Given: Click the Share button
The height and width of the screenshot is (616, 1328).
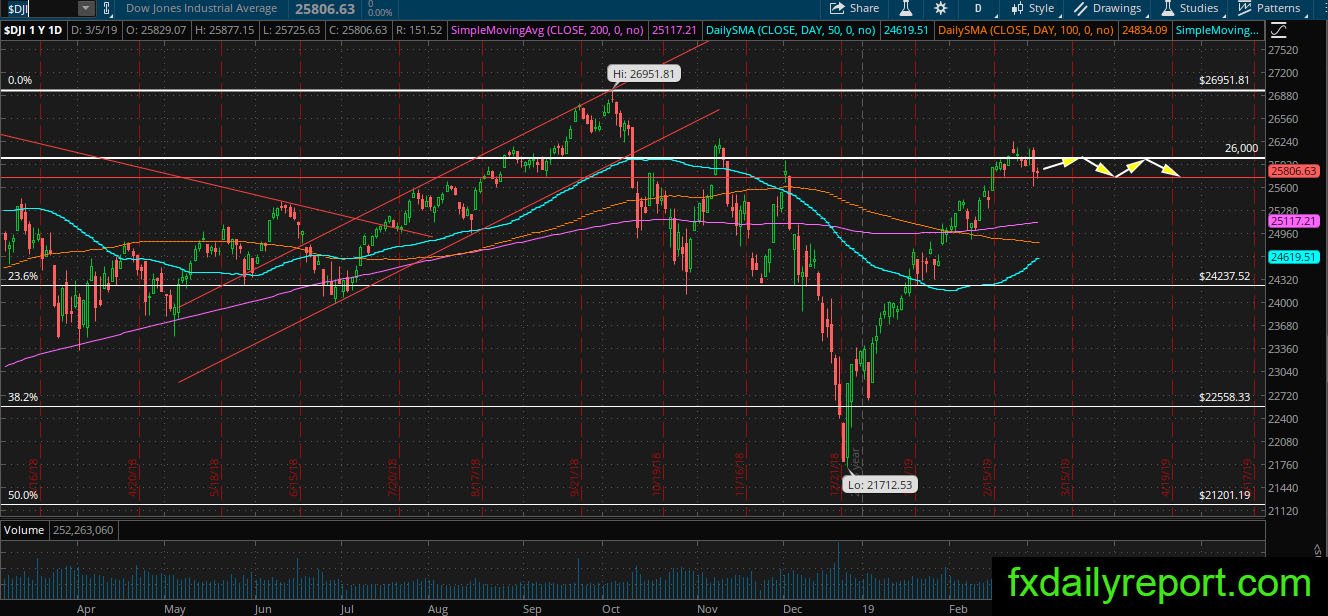Looking at the screenshot, I should pyautogui.click(x=856, y=8).
